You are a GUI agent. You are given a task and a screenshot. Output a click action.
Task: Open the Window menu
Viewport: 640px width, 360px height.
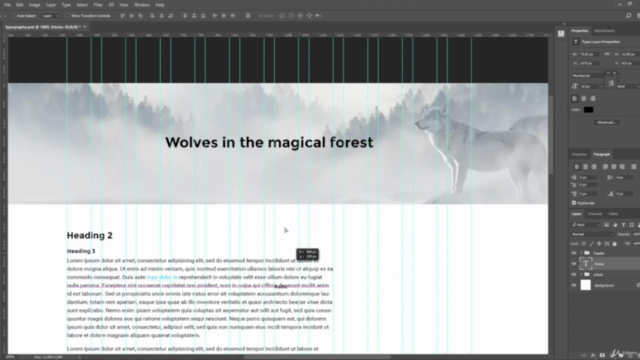coord(142,5)
